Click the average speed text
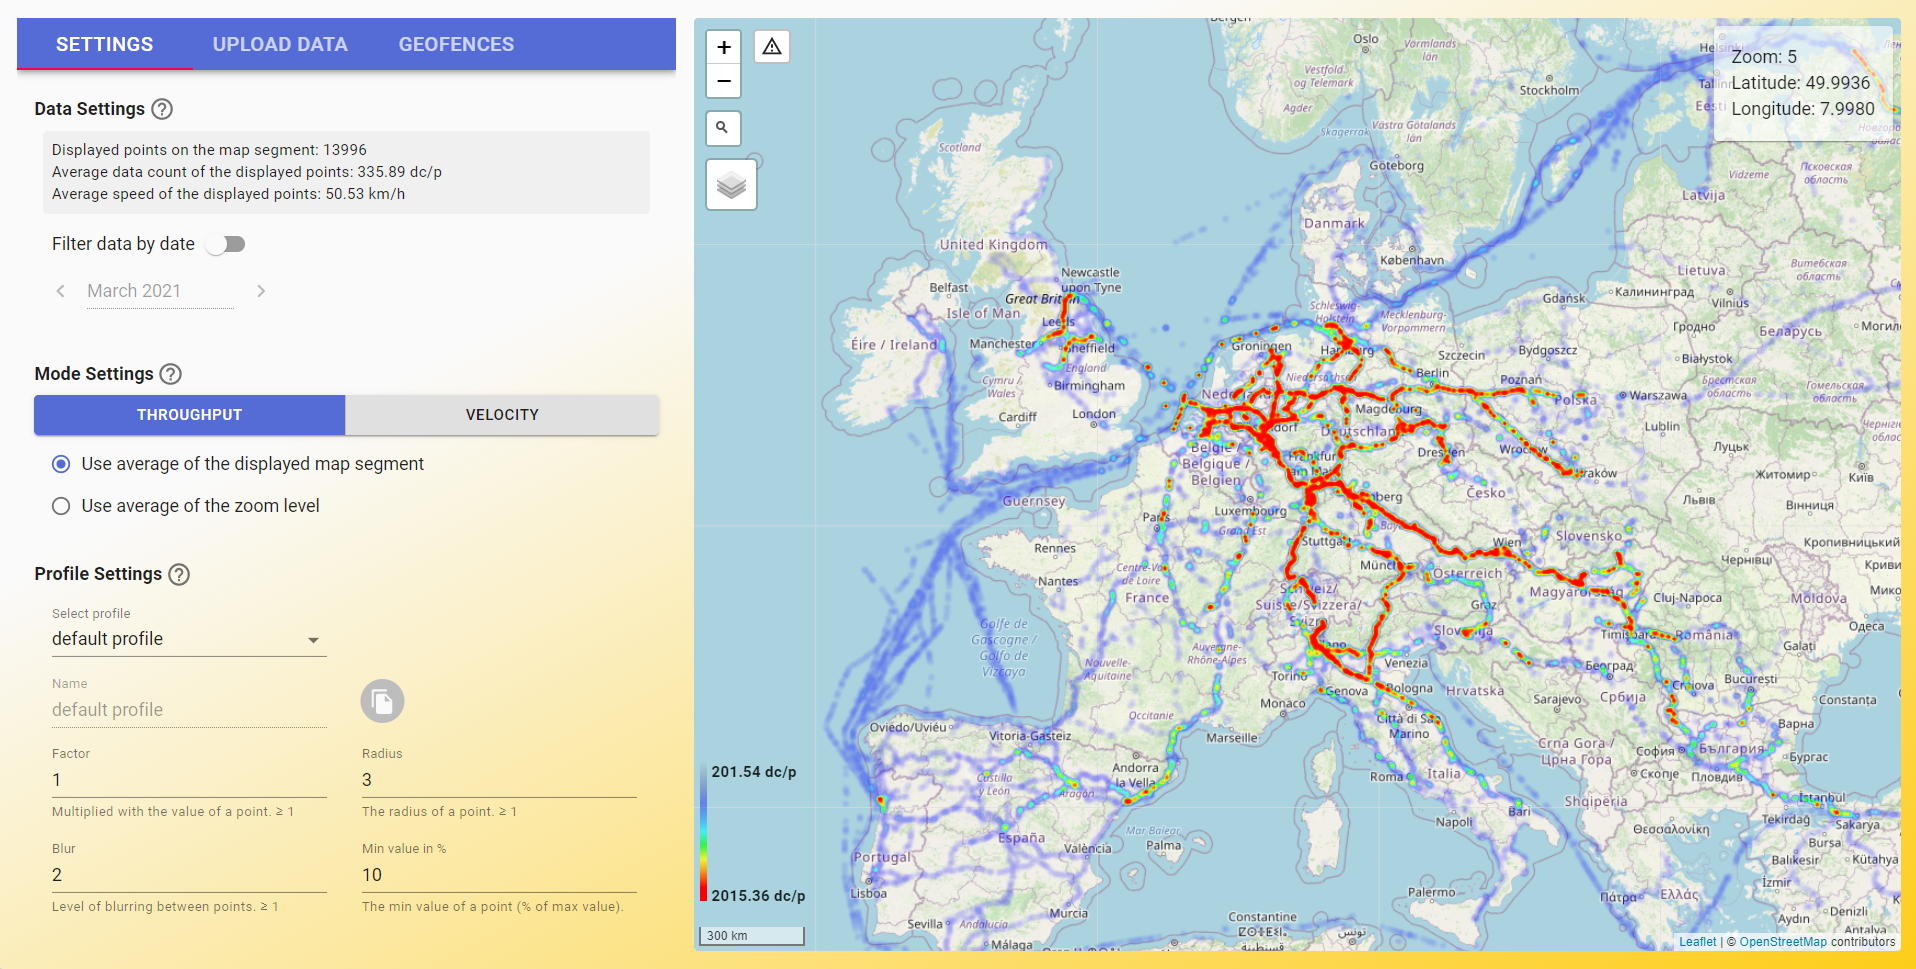Image resolution: width=1916 pixels, height=969 pixels. tap(228, 194)
